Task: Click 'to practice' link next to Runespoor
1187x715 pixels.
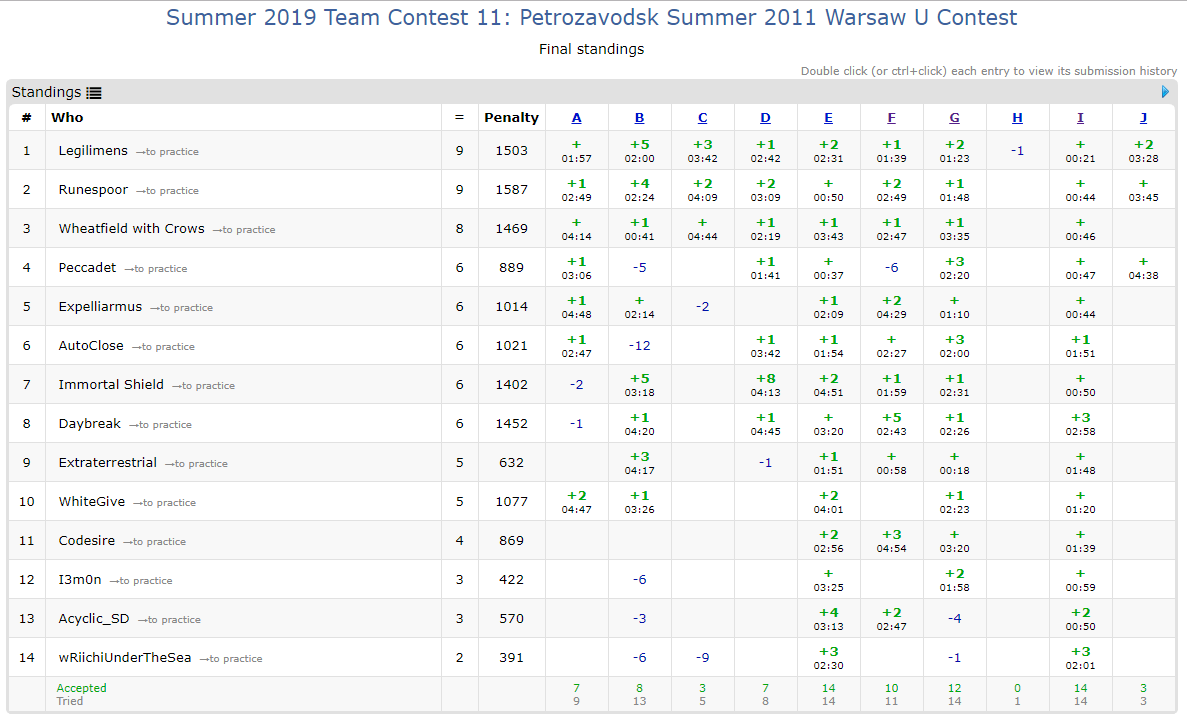Action: (x=167, y=191)
